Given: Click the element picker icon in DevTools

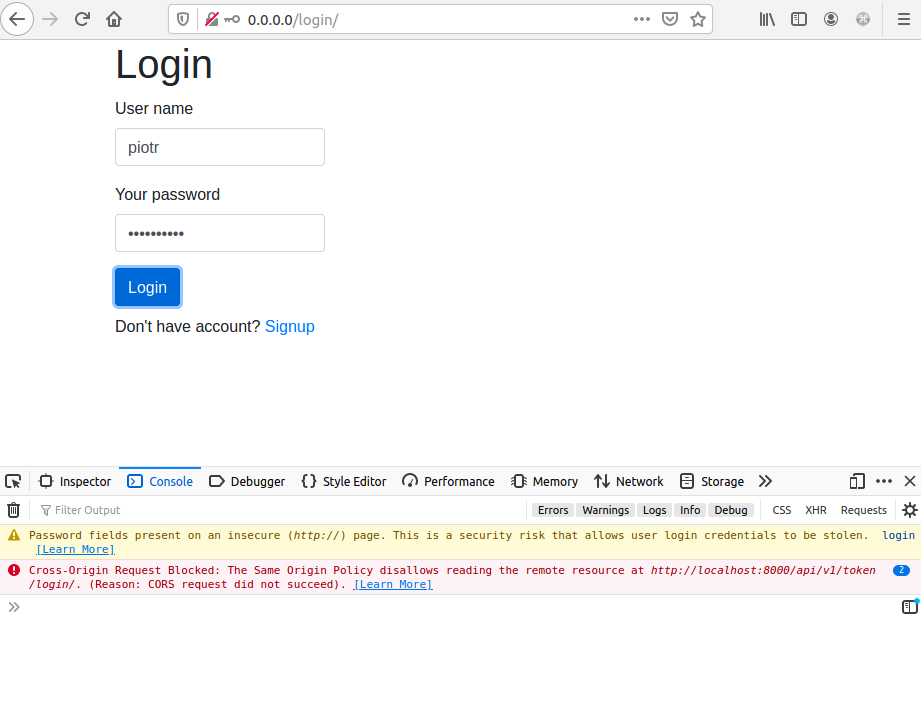Looking at the screenshot, I should point(13,481).
